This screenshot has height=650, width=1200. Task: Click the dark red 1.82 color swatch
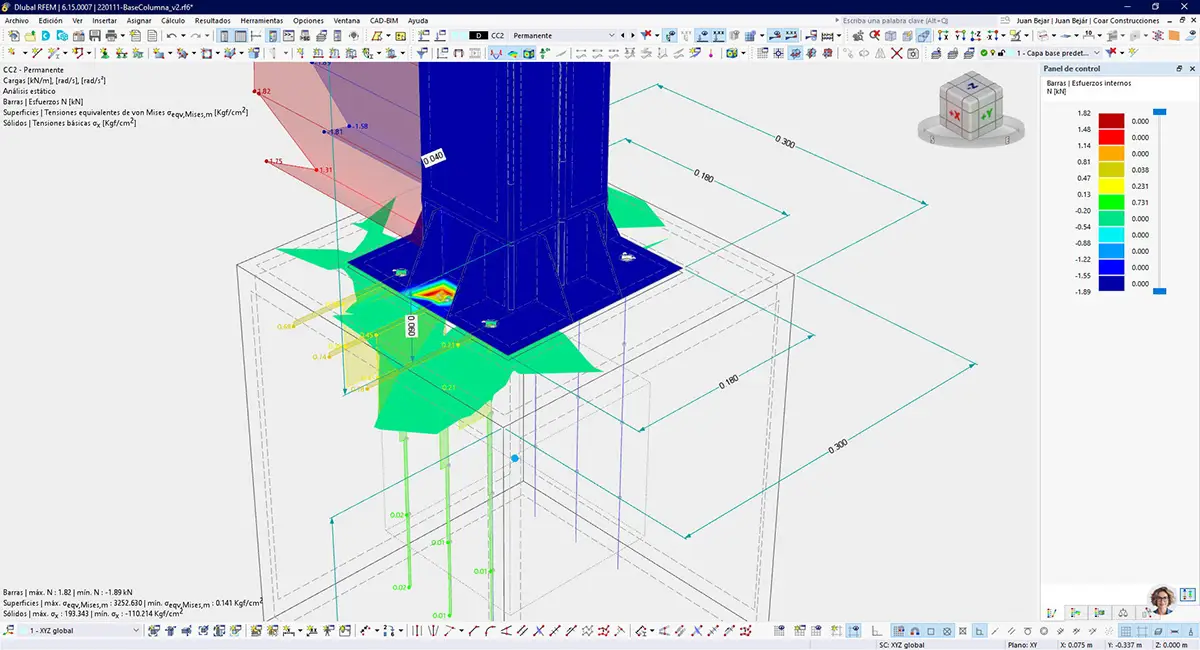point(1112,121)
